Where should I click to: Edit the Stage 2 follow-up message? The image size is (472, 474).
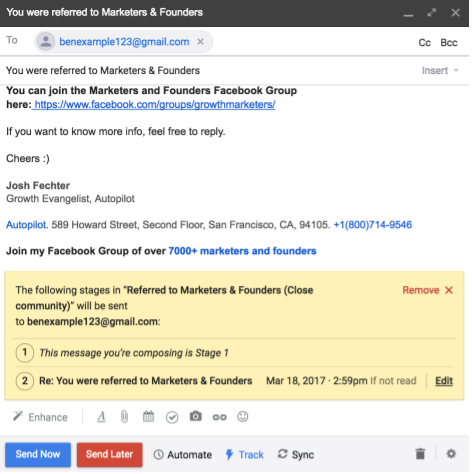click(x=444, y=381)
